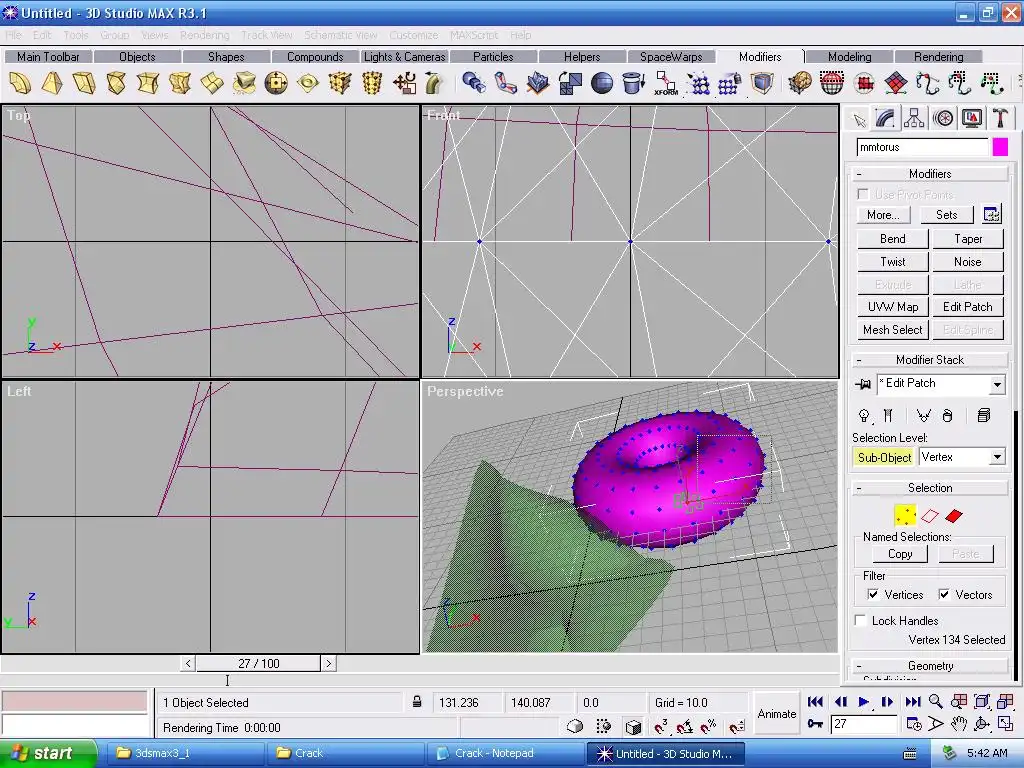The image size is (1024, 768).
Task: Click the Mesh Select button
Action: click(x=892, y=330)
